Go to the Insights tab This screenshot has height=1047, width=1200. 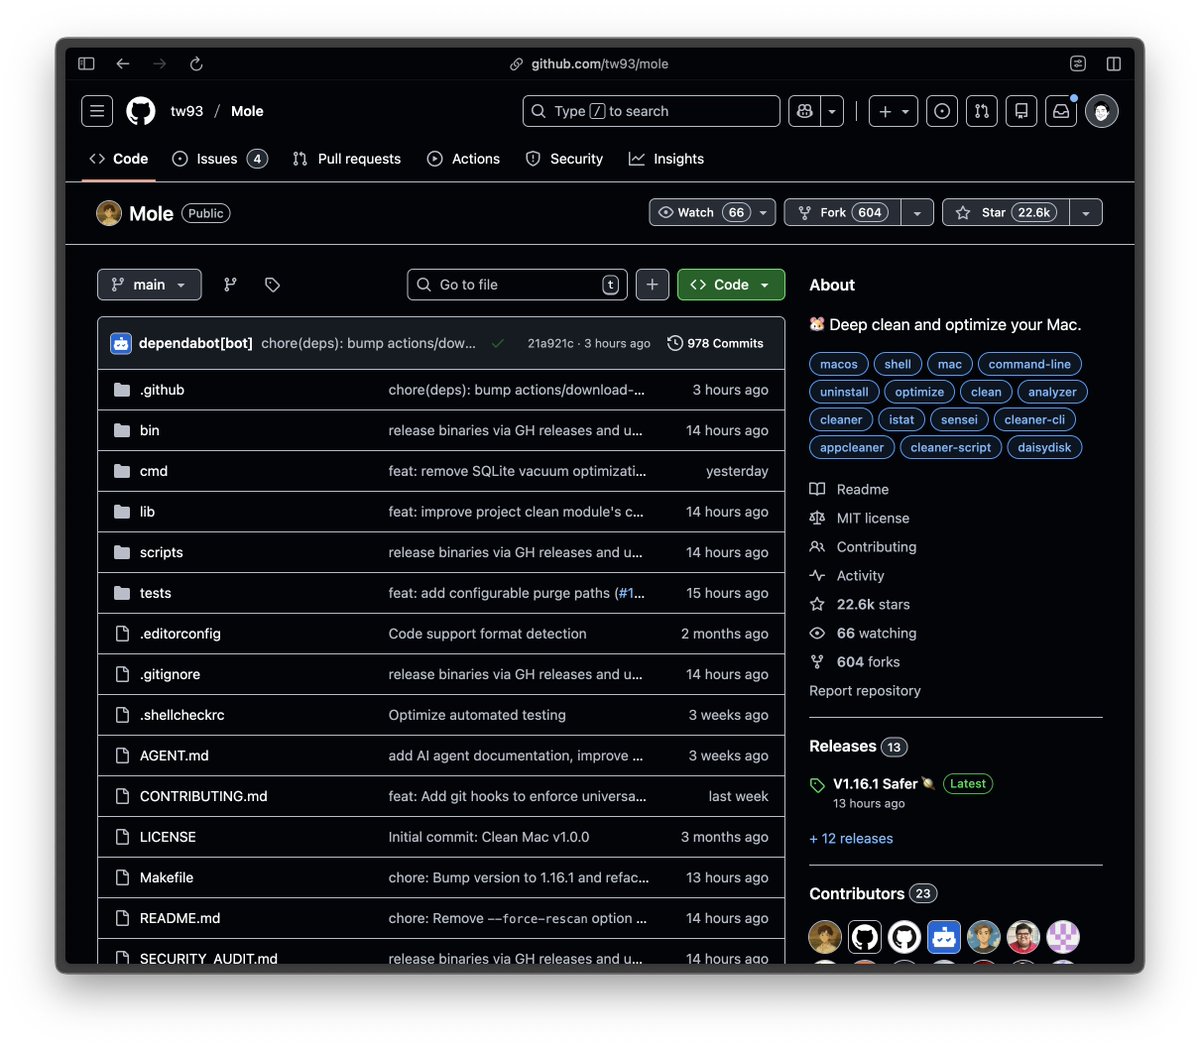tap(667, 159)
